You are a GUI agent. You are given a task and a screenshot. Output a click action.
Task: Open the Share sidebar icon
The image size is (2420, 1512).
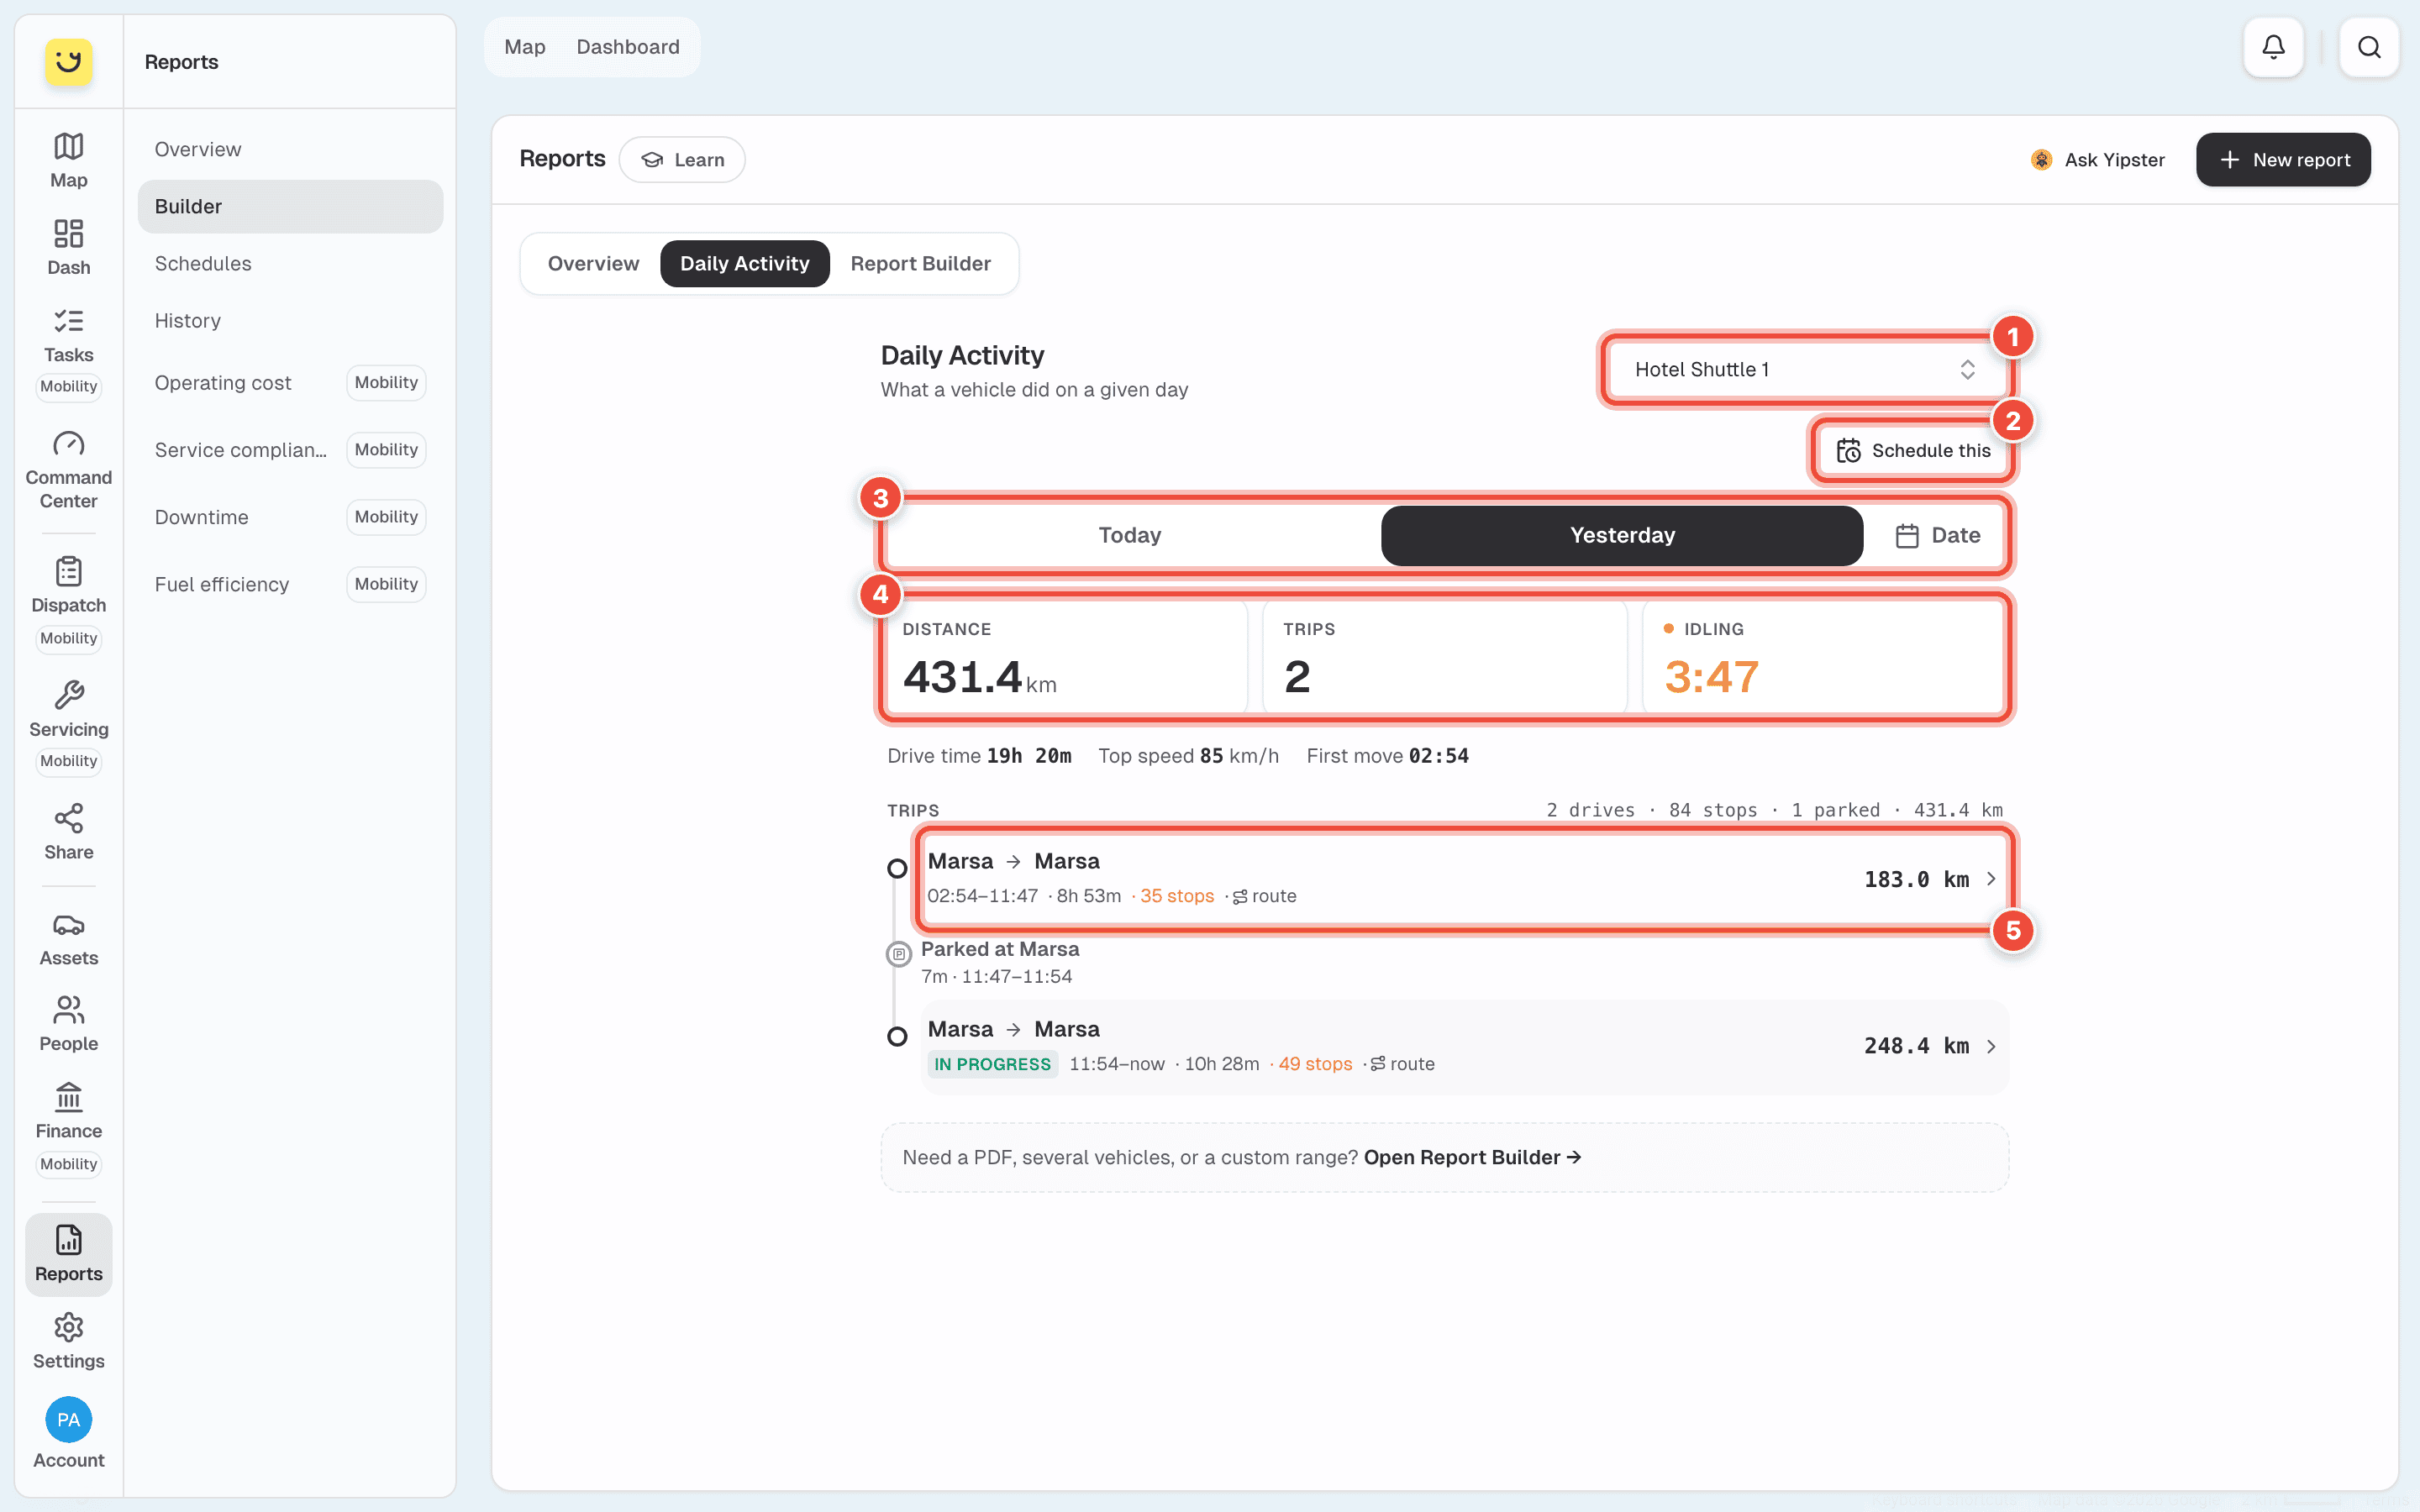(68, 832)
